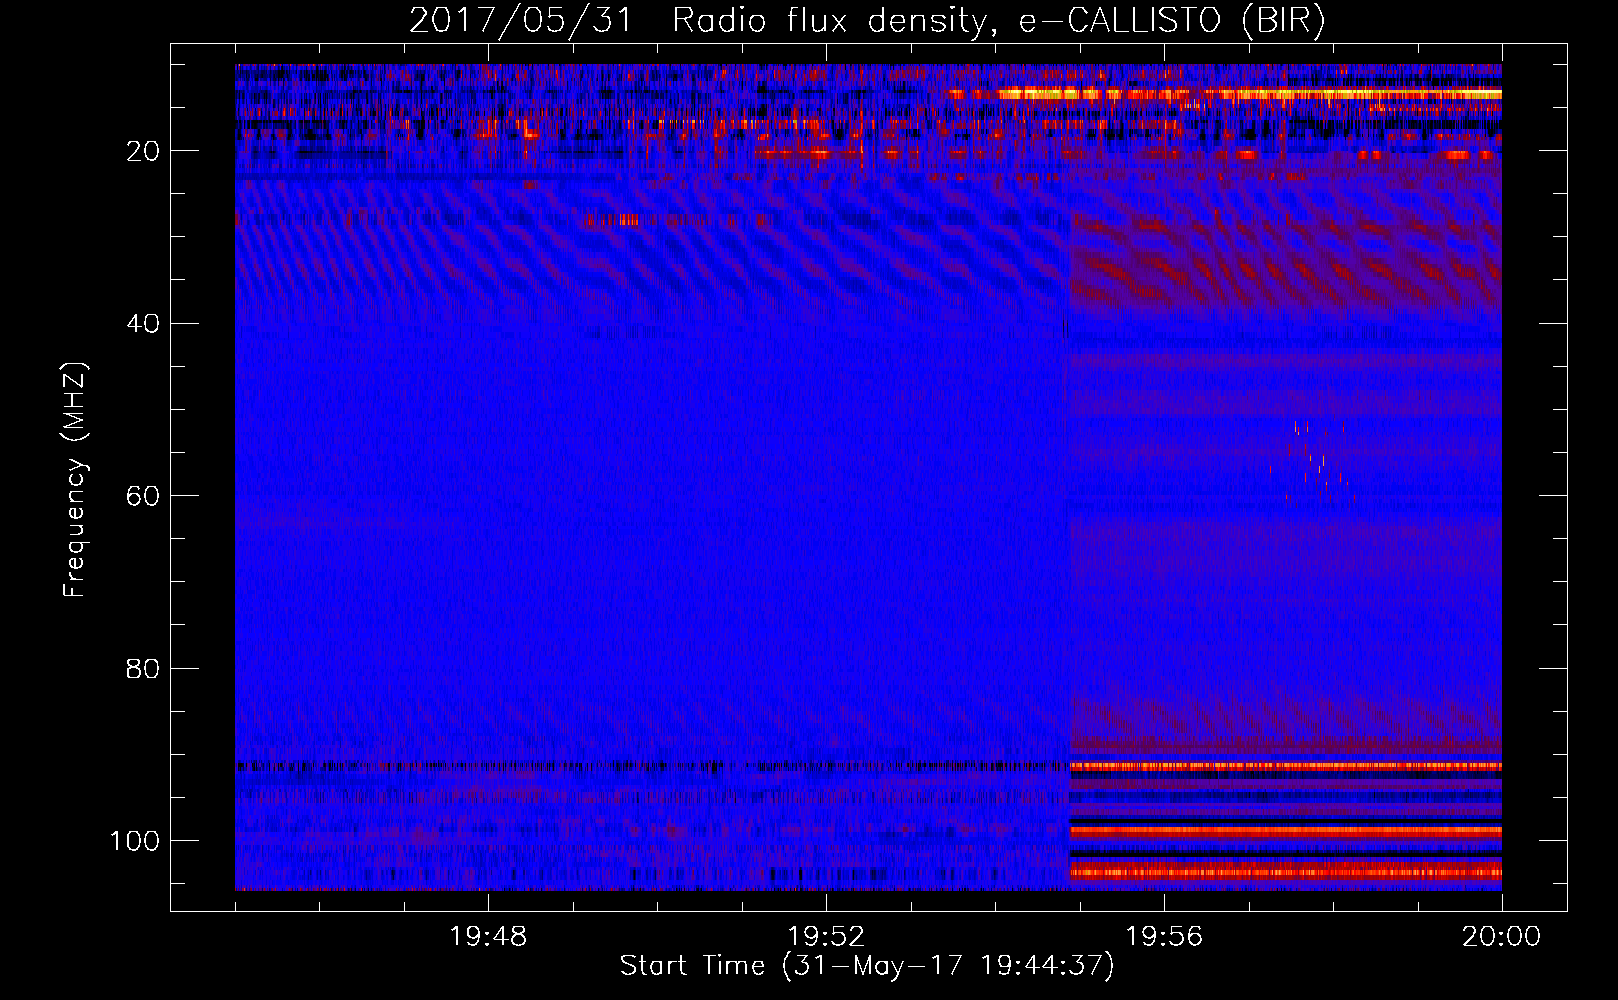Click the 60 MHz frequency tick label
The width and height of the screenshot is (1618, 1000).
(x=143, y=496)
